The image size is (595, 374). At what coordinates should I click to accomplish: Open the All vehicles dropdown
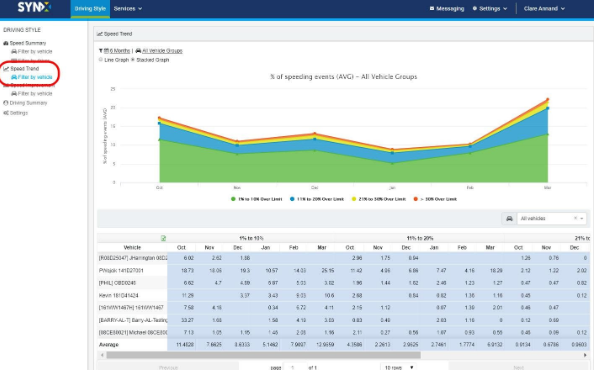point(552,218)
